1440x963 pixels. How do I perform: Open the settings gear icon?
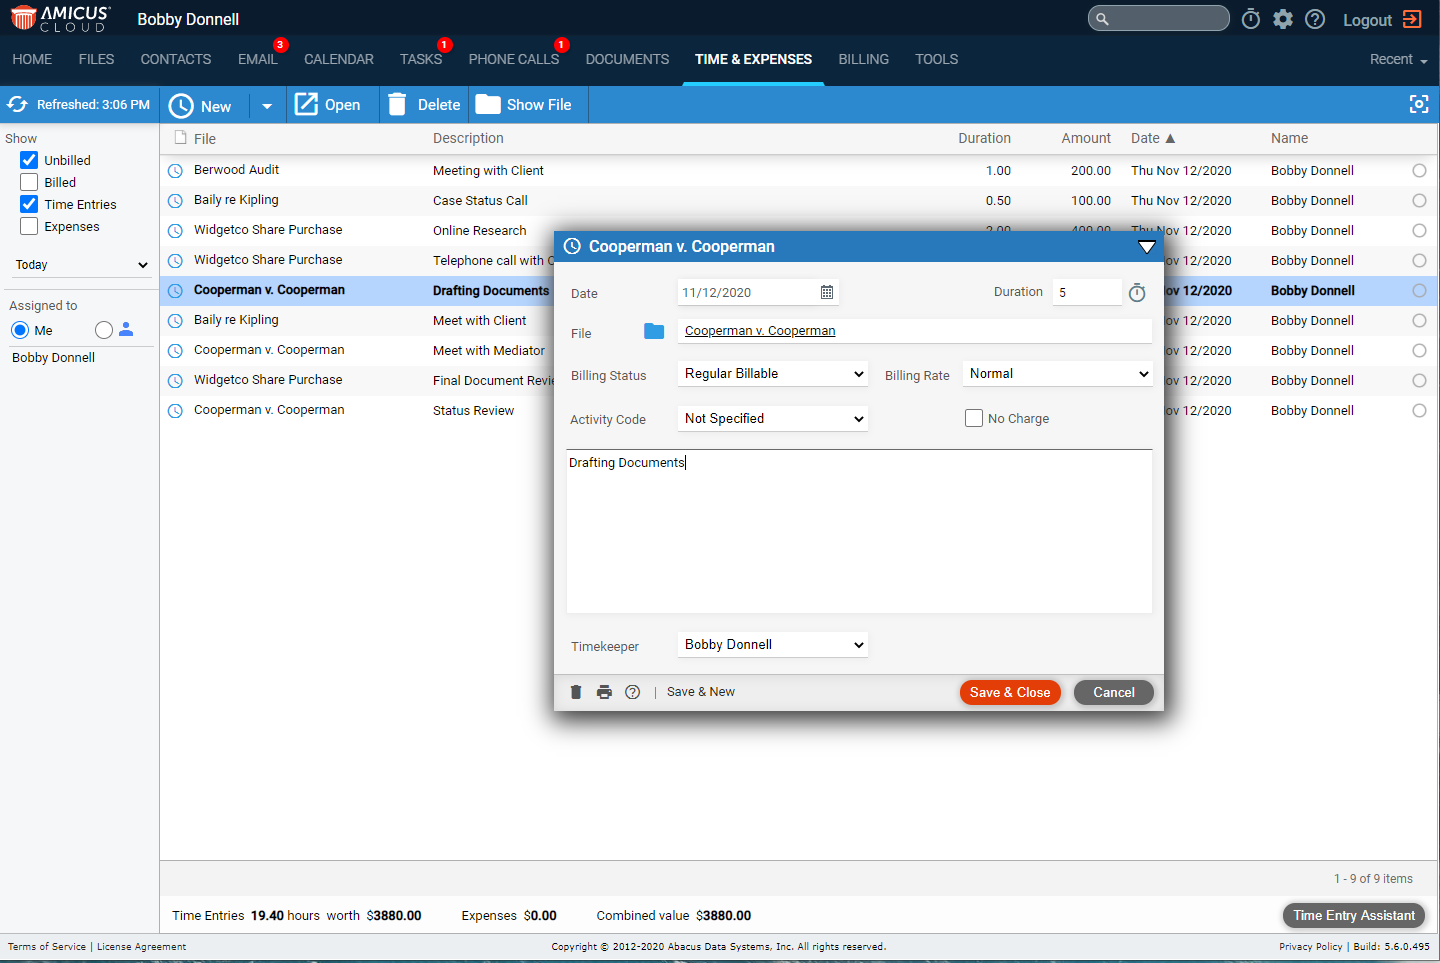point(1283,19)
